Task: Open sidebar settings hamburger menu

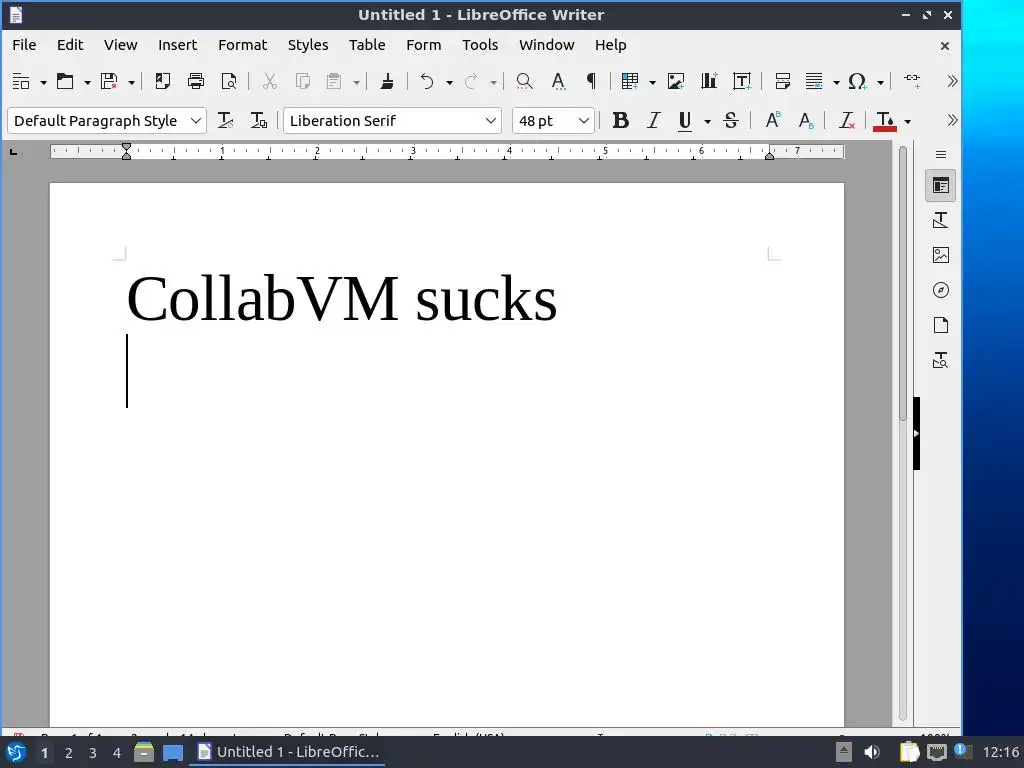Action: (x=940, y=155)
